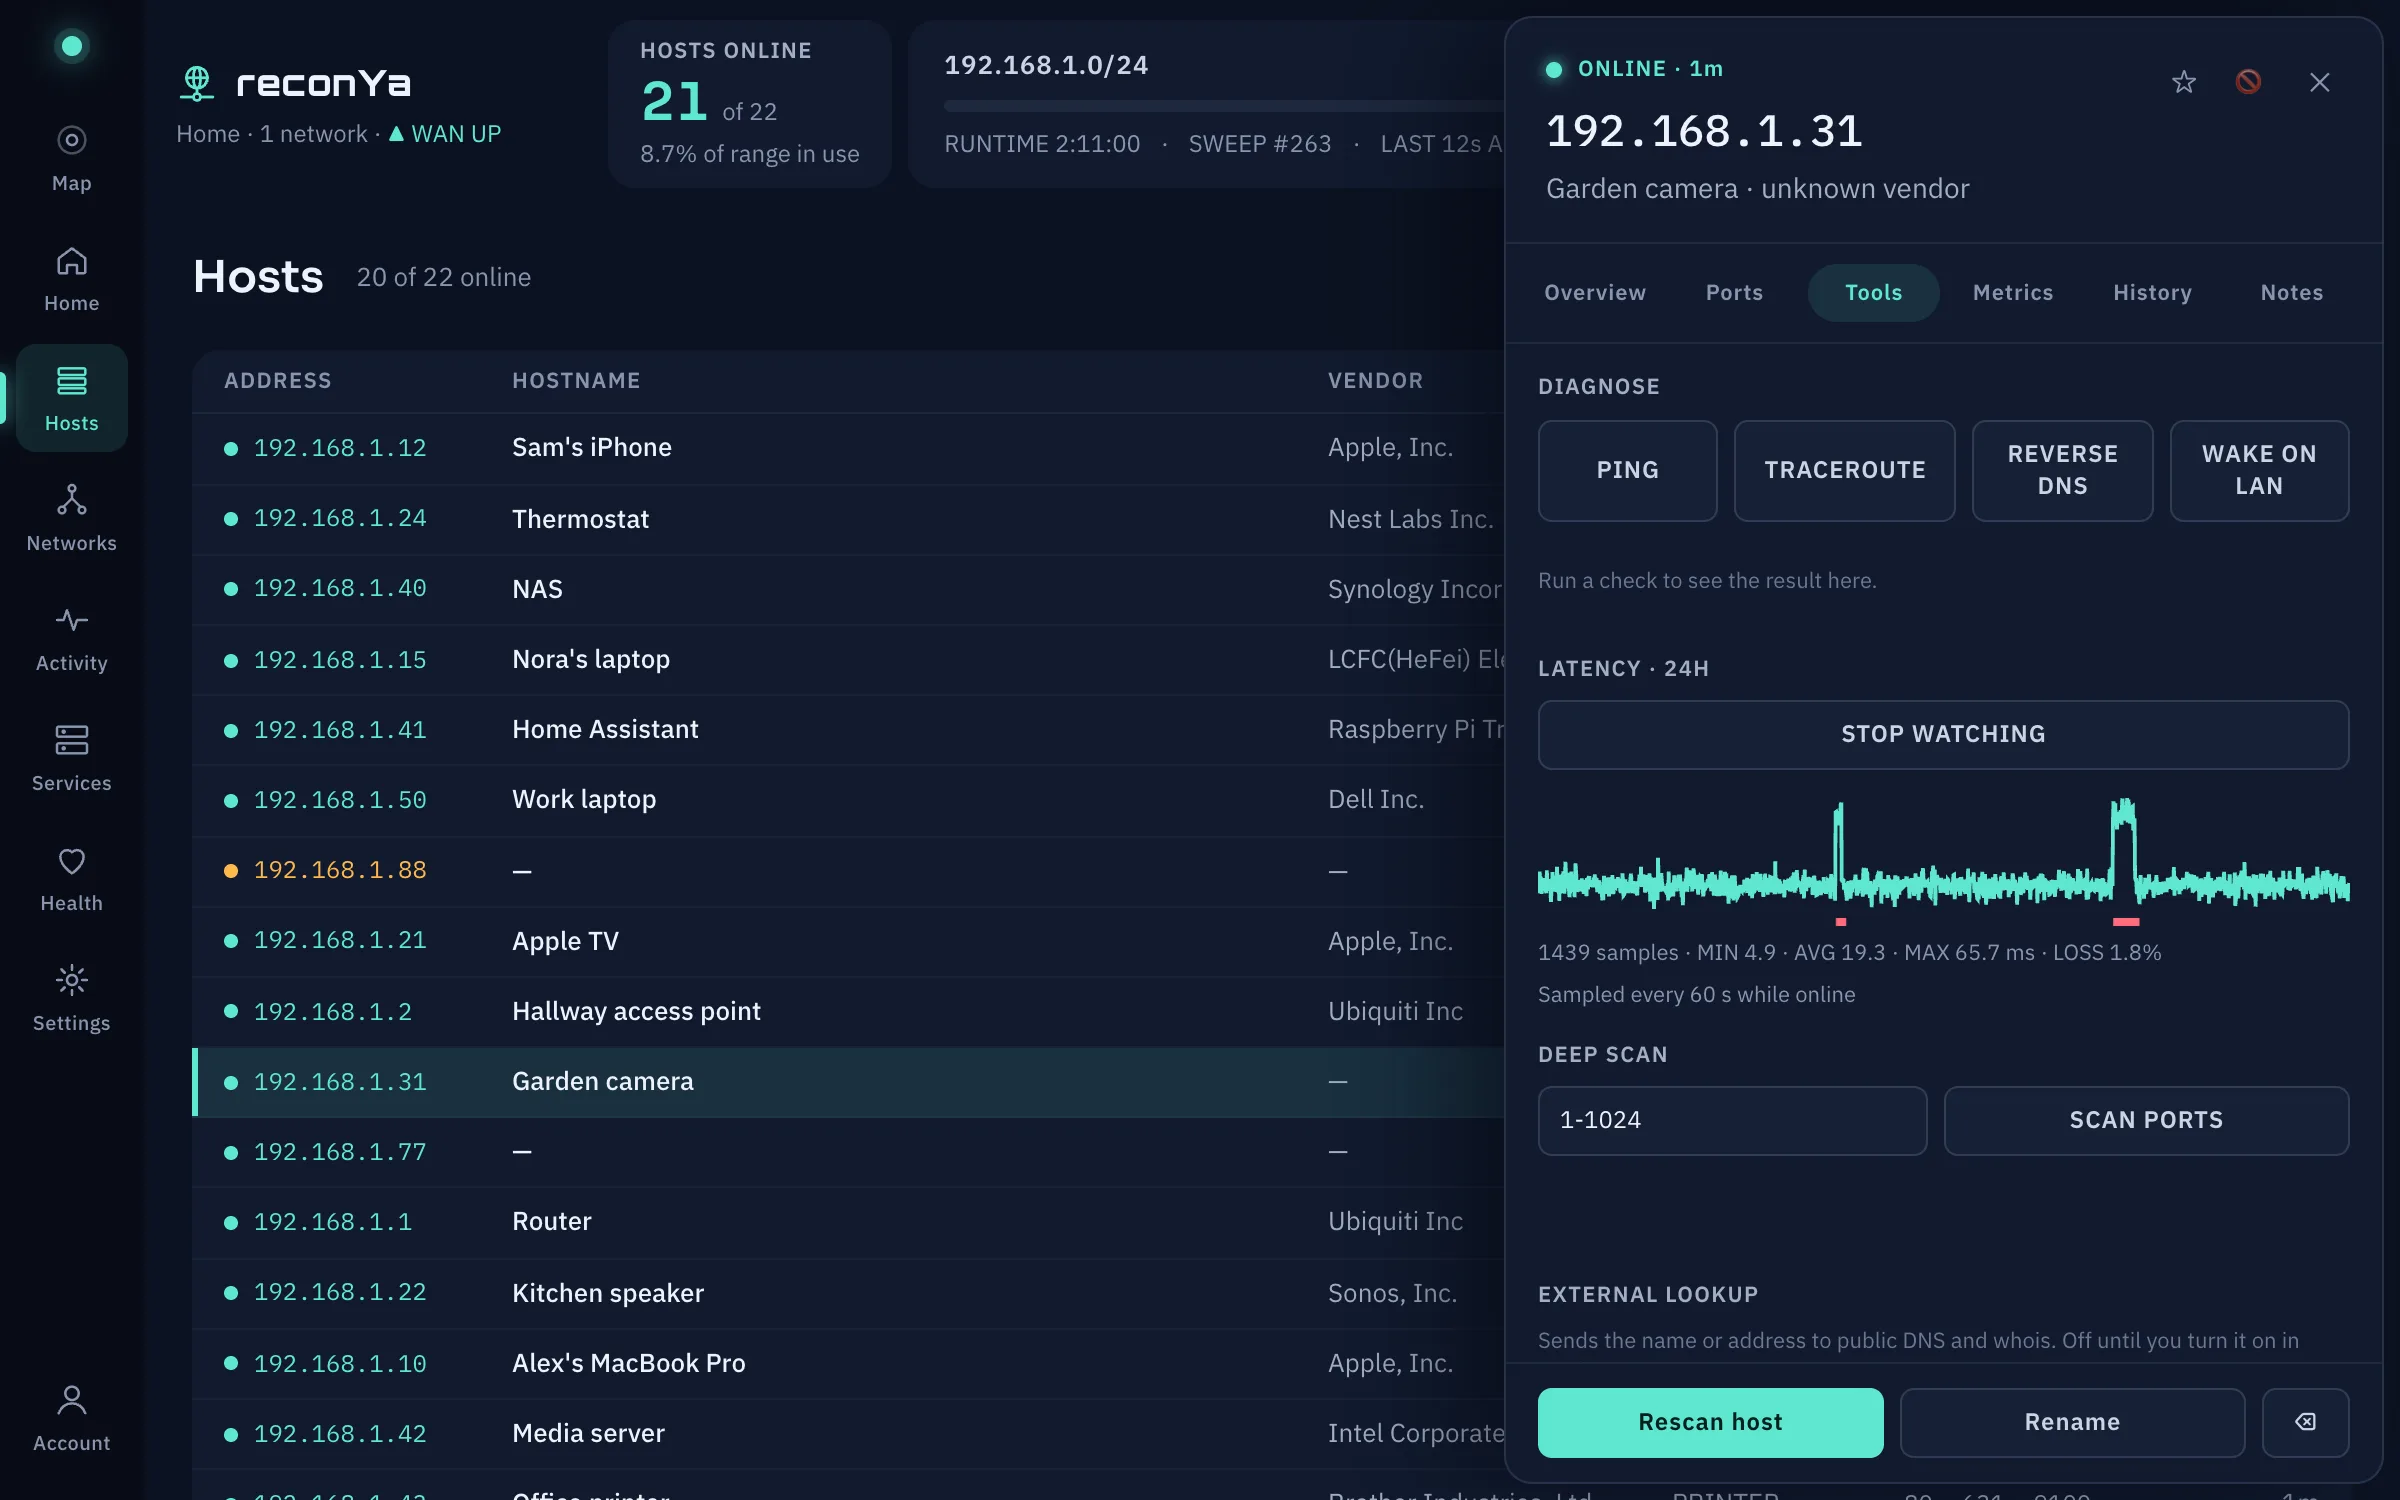
Task: Open the Notes tab
Action: coord(2292,293)
